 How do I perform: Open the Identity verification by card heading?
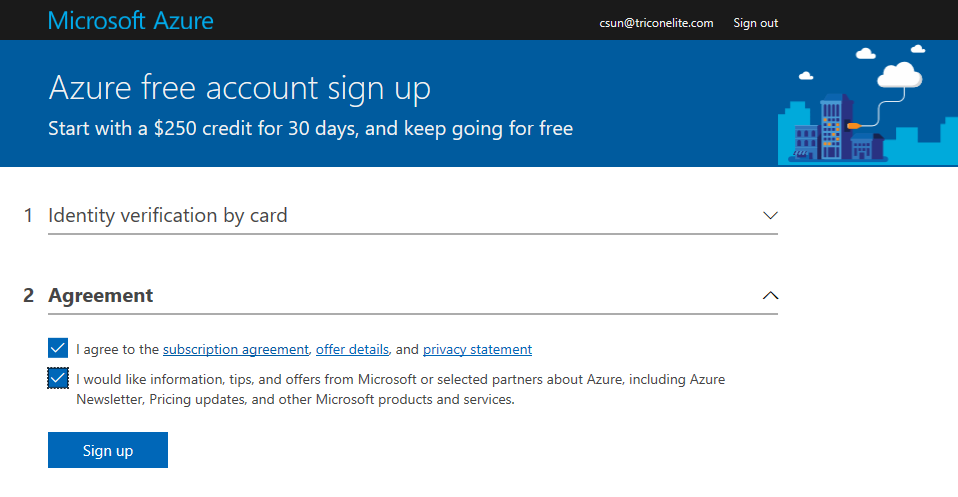[x=167, y=215]
